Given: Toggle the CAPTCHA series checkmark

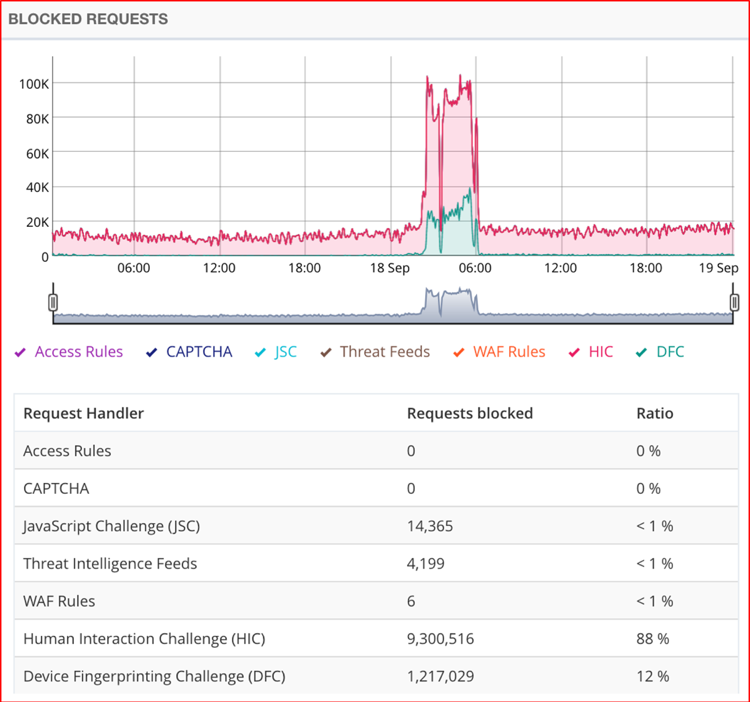Looking at the screenshot, I should pos(152,352).
